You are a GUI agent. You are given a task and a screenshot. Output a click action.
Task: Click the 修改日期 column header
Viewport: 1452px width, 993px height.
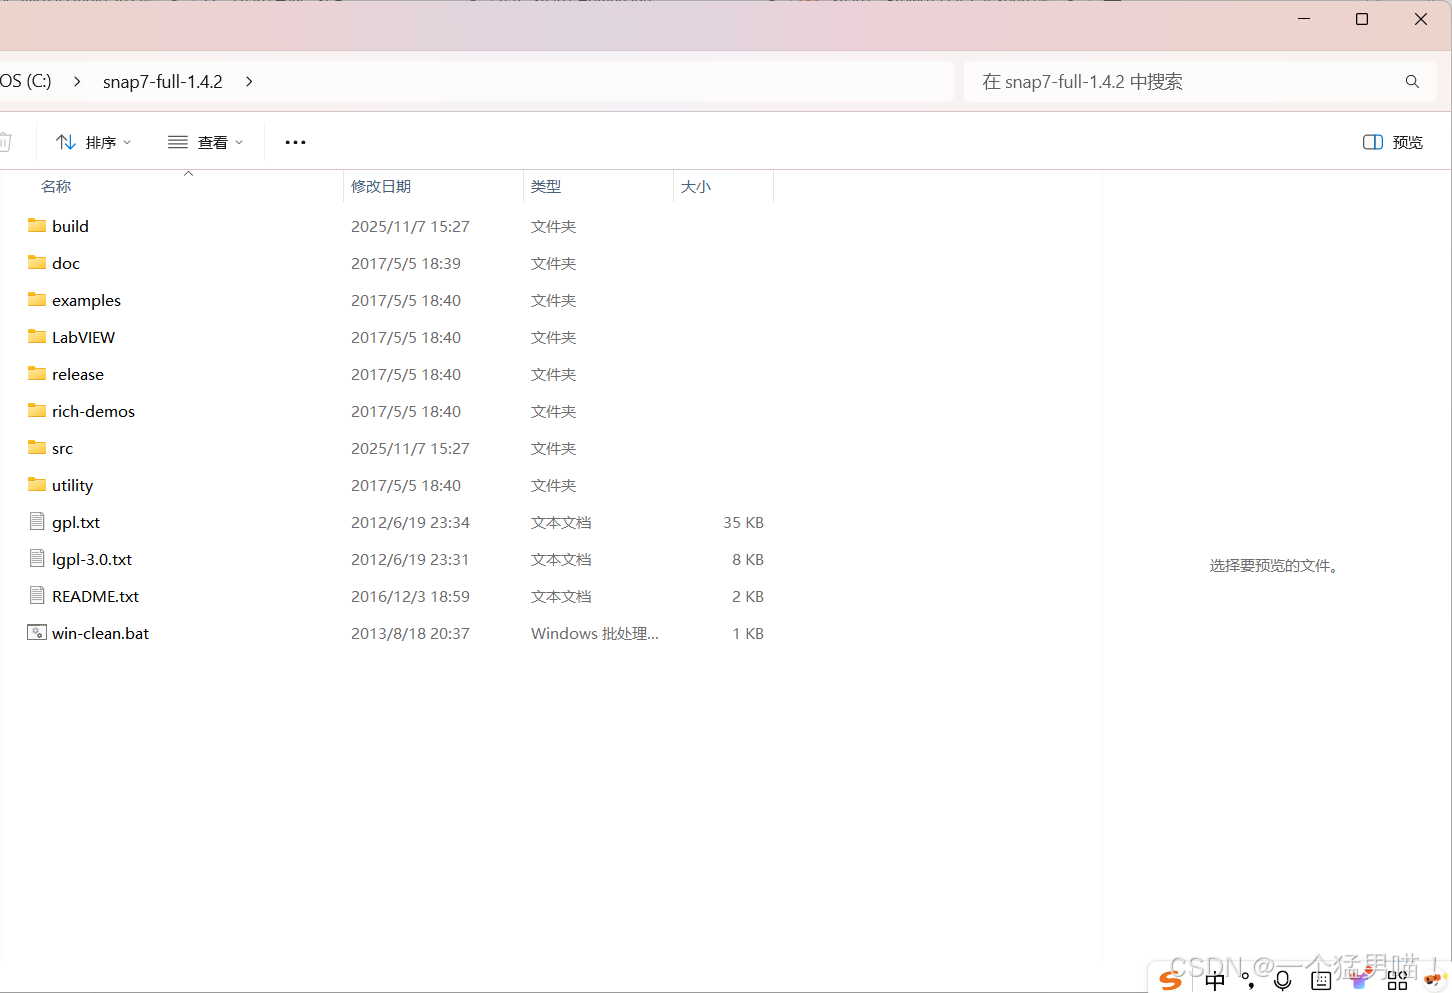pos(381,186)
